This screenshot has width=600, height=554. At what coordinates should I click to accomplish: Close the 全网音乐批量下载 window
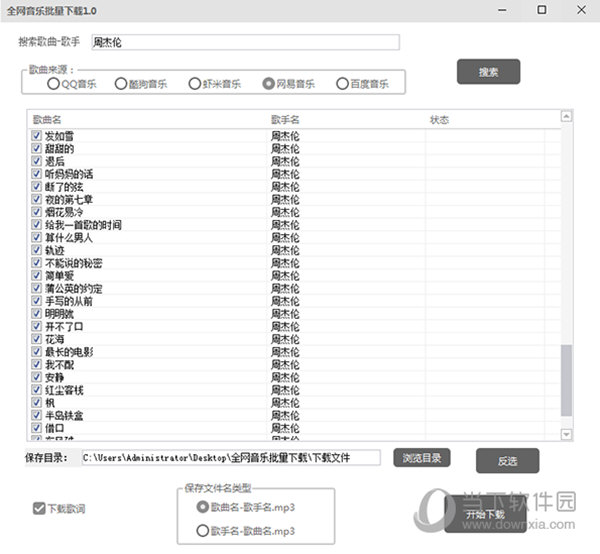click(581, 10)
